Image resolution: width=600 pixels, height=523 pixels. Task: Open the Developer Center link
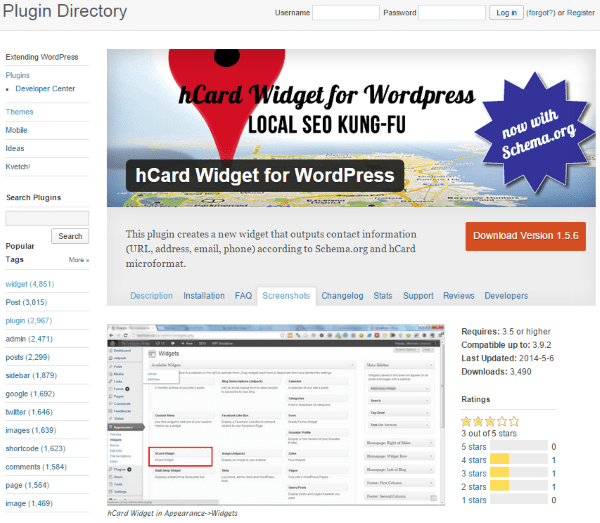pyautogui.click(x=45, y=88)
